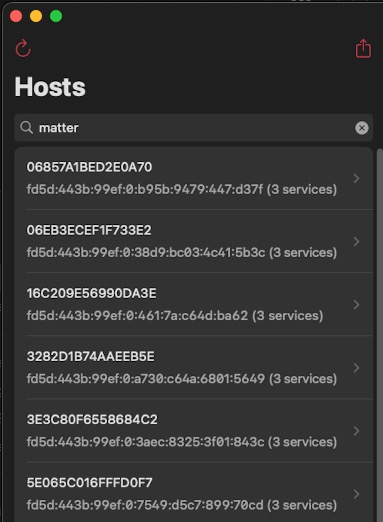
Task: Click chevron beside 16C209E56990DA3E
Action: [x=356, y=304]
